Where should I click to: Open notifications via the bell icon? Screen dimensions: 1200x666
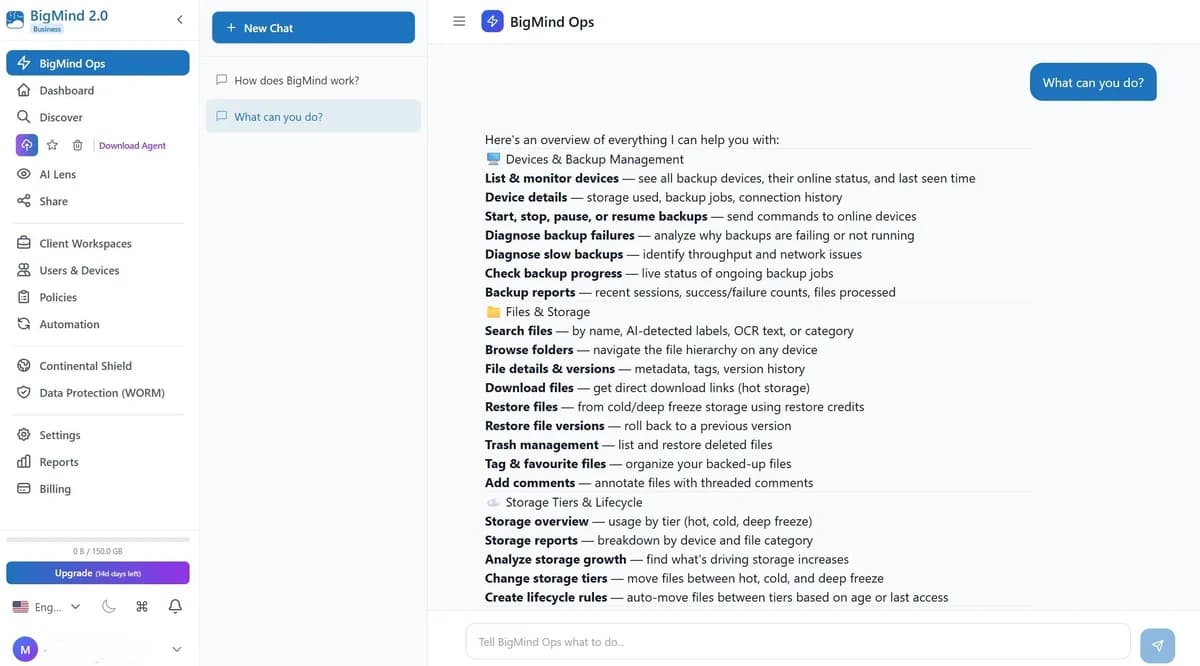tap(176, 606)
